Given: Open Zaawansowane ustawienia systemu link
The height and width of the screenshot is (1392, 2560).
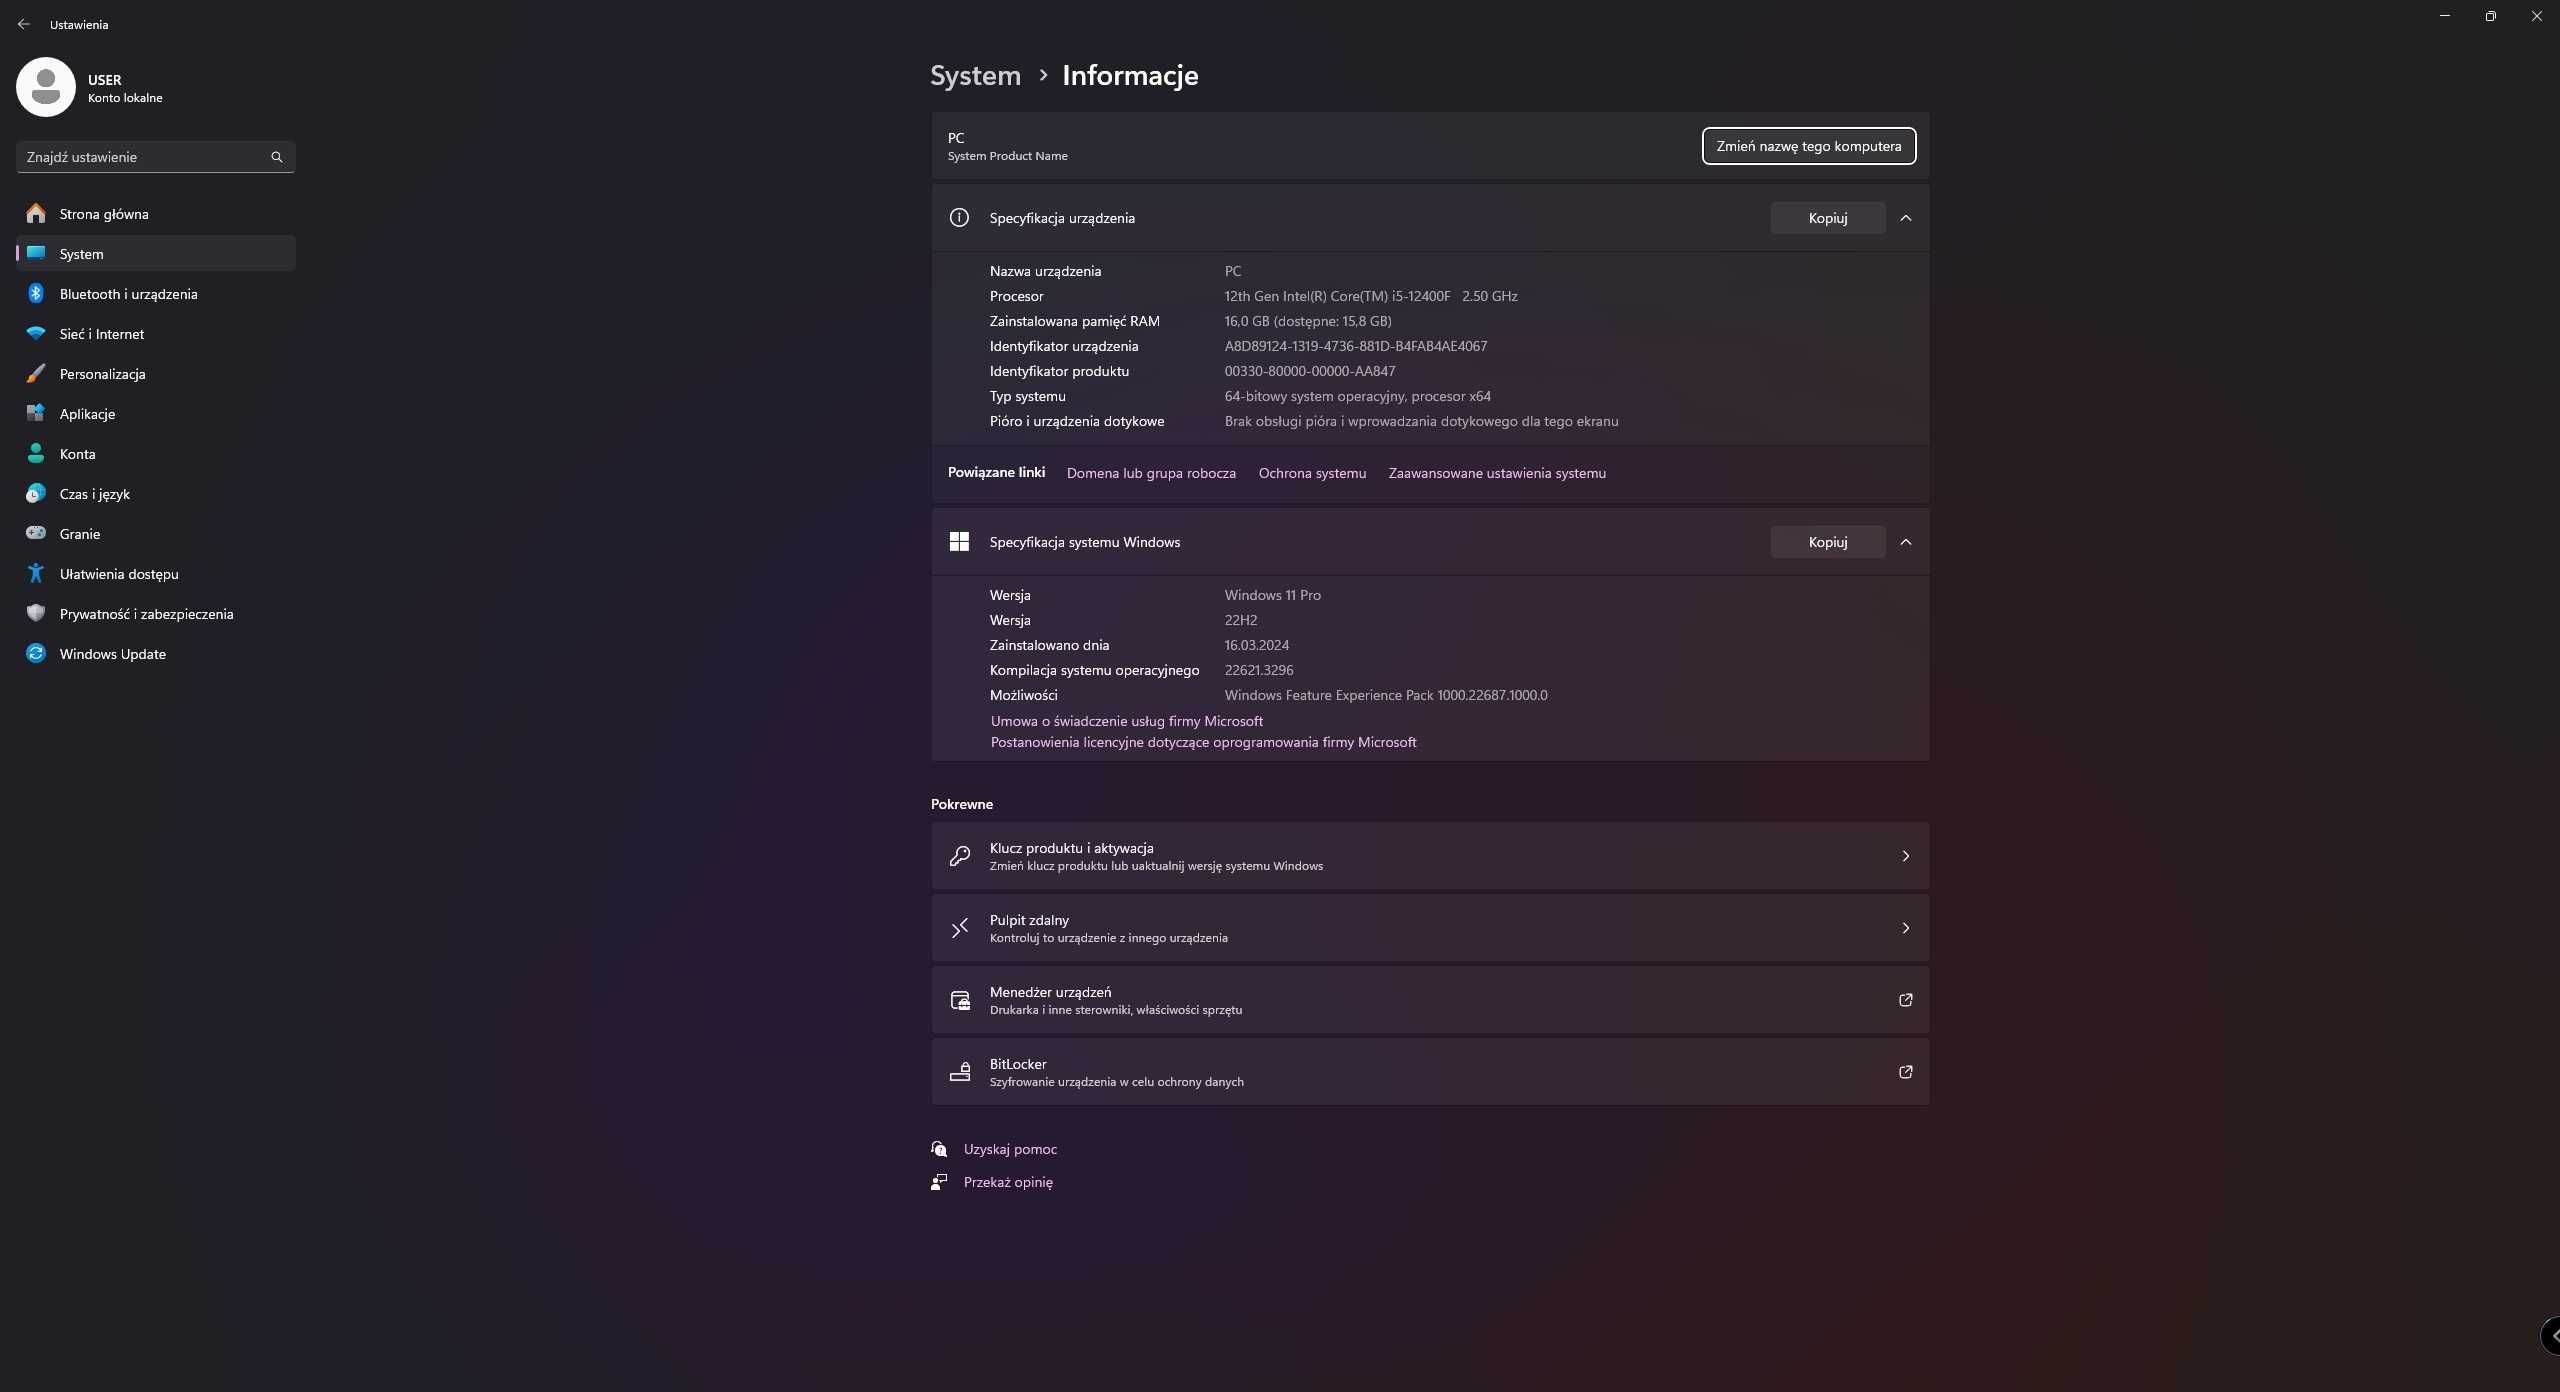Looking at the screenshot, I should point(1497,473).
